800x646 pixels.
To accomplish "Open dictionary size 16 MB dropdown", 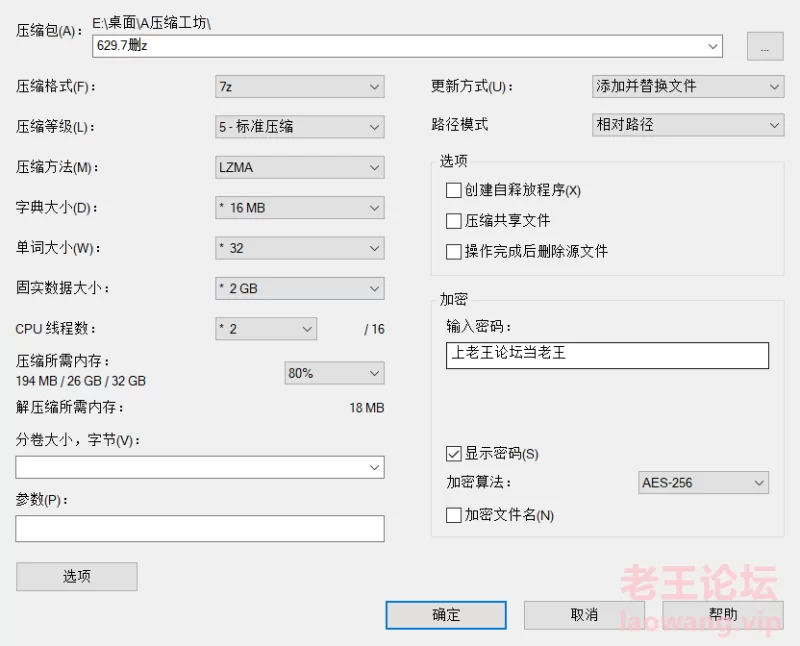I will 299,208.
